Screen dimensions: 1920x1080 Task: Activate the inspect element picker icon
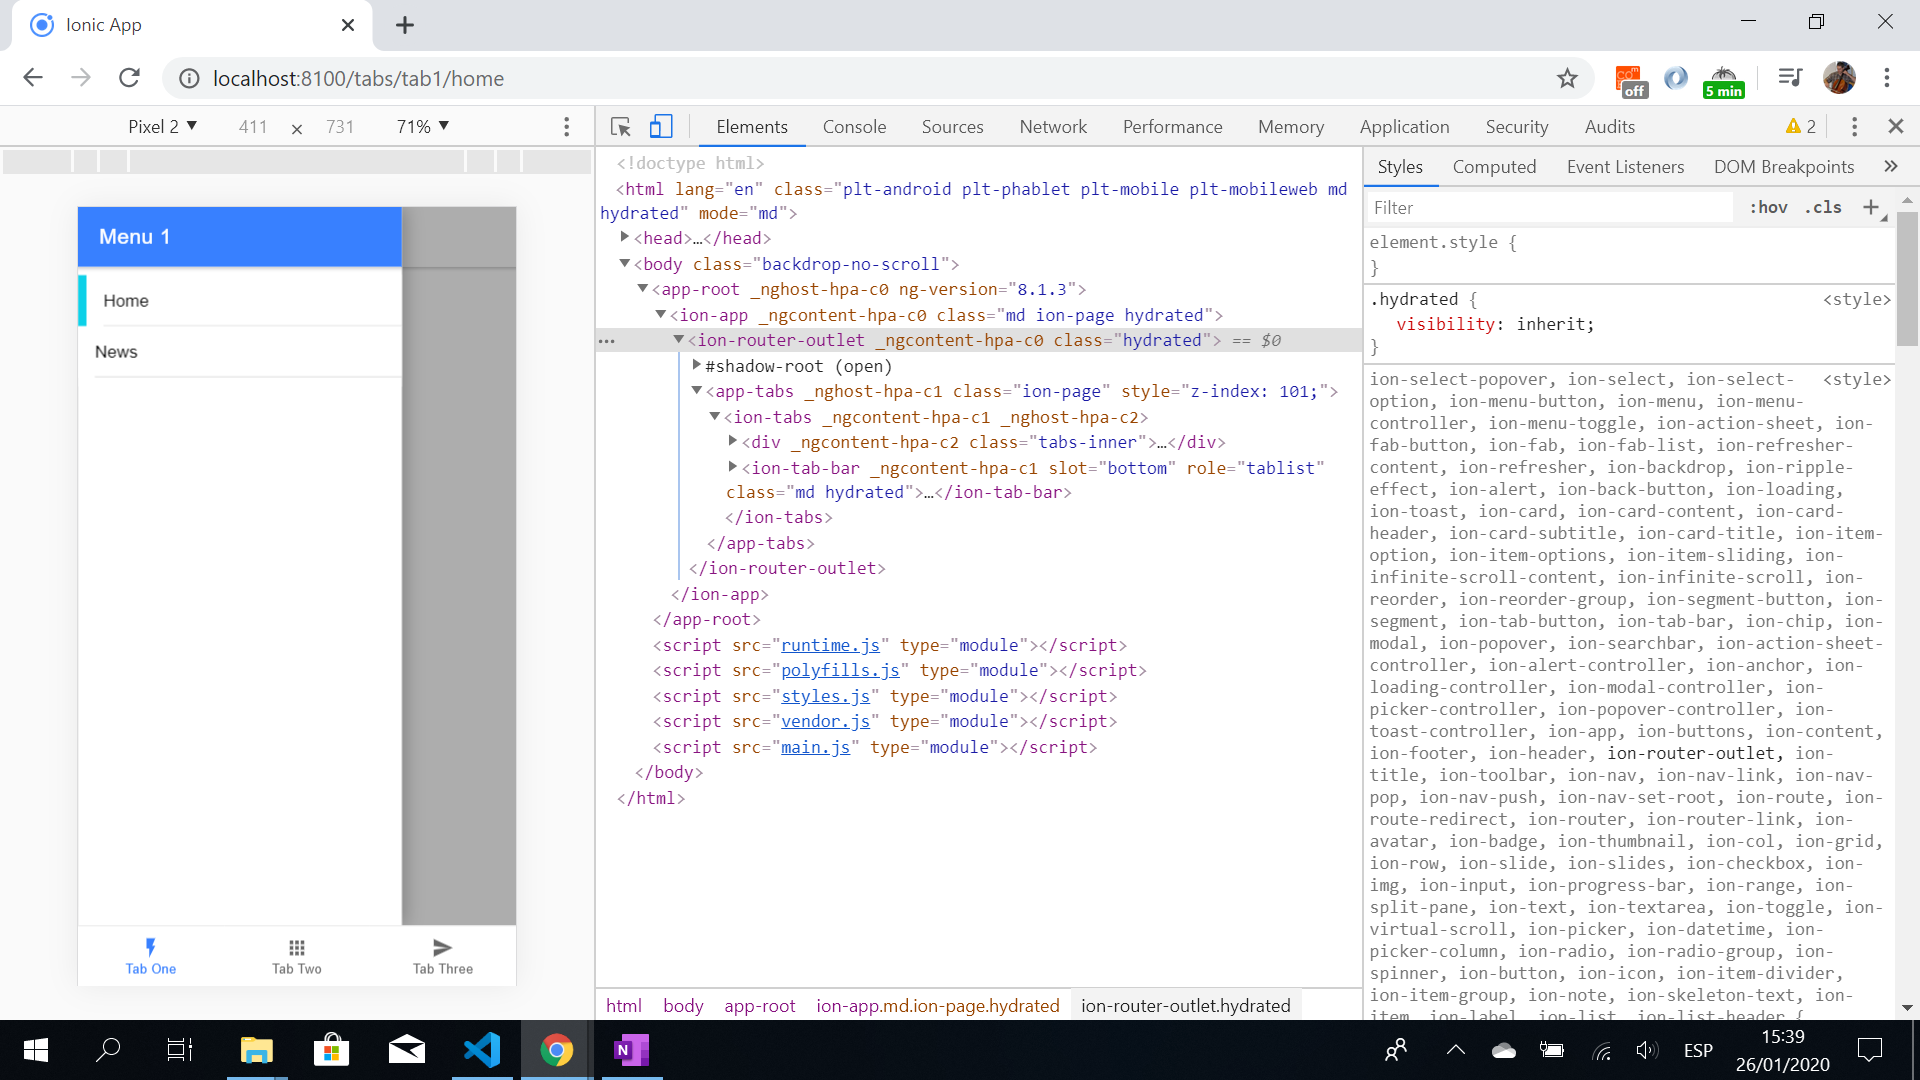(620, 127)
